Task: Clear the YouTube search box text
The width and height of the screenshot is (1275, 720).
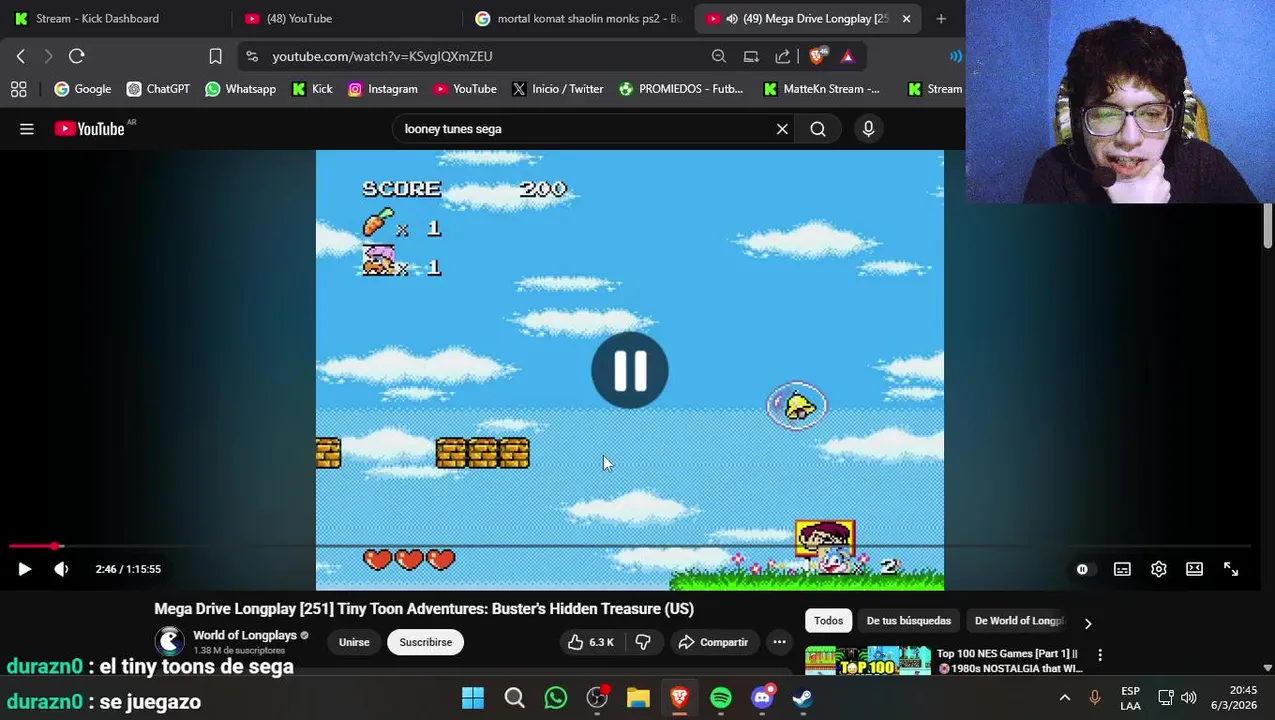Action: pyautogui.click(x=782, y=129)
